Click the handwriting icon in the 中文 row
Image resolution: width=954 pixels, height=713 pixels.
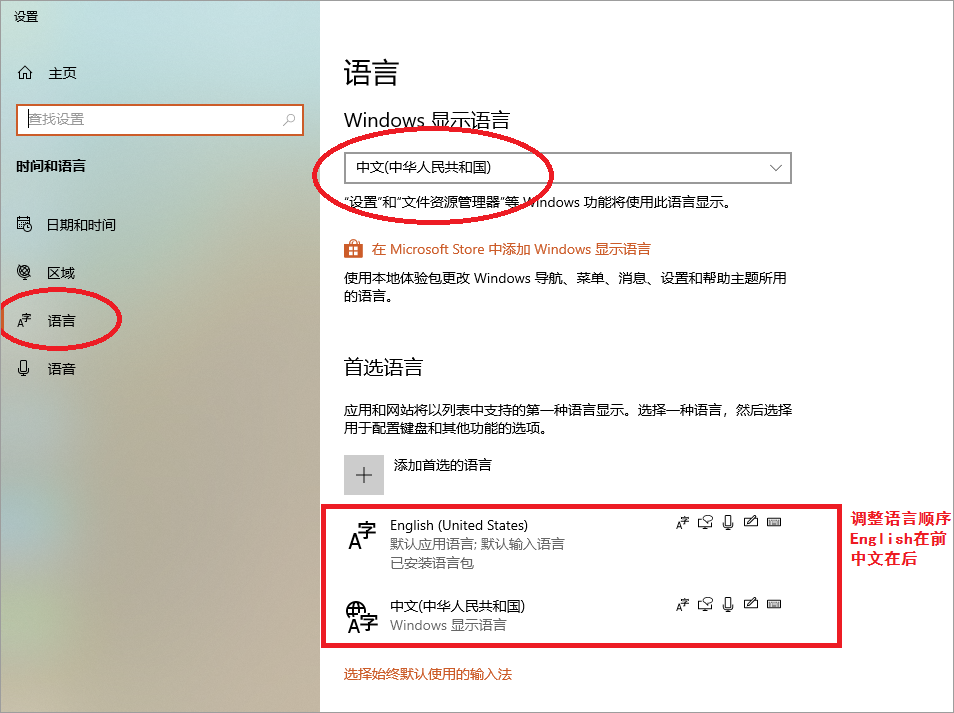[x=751, y=603]
